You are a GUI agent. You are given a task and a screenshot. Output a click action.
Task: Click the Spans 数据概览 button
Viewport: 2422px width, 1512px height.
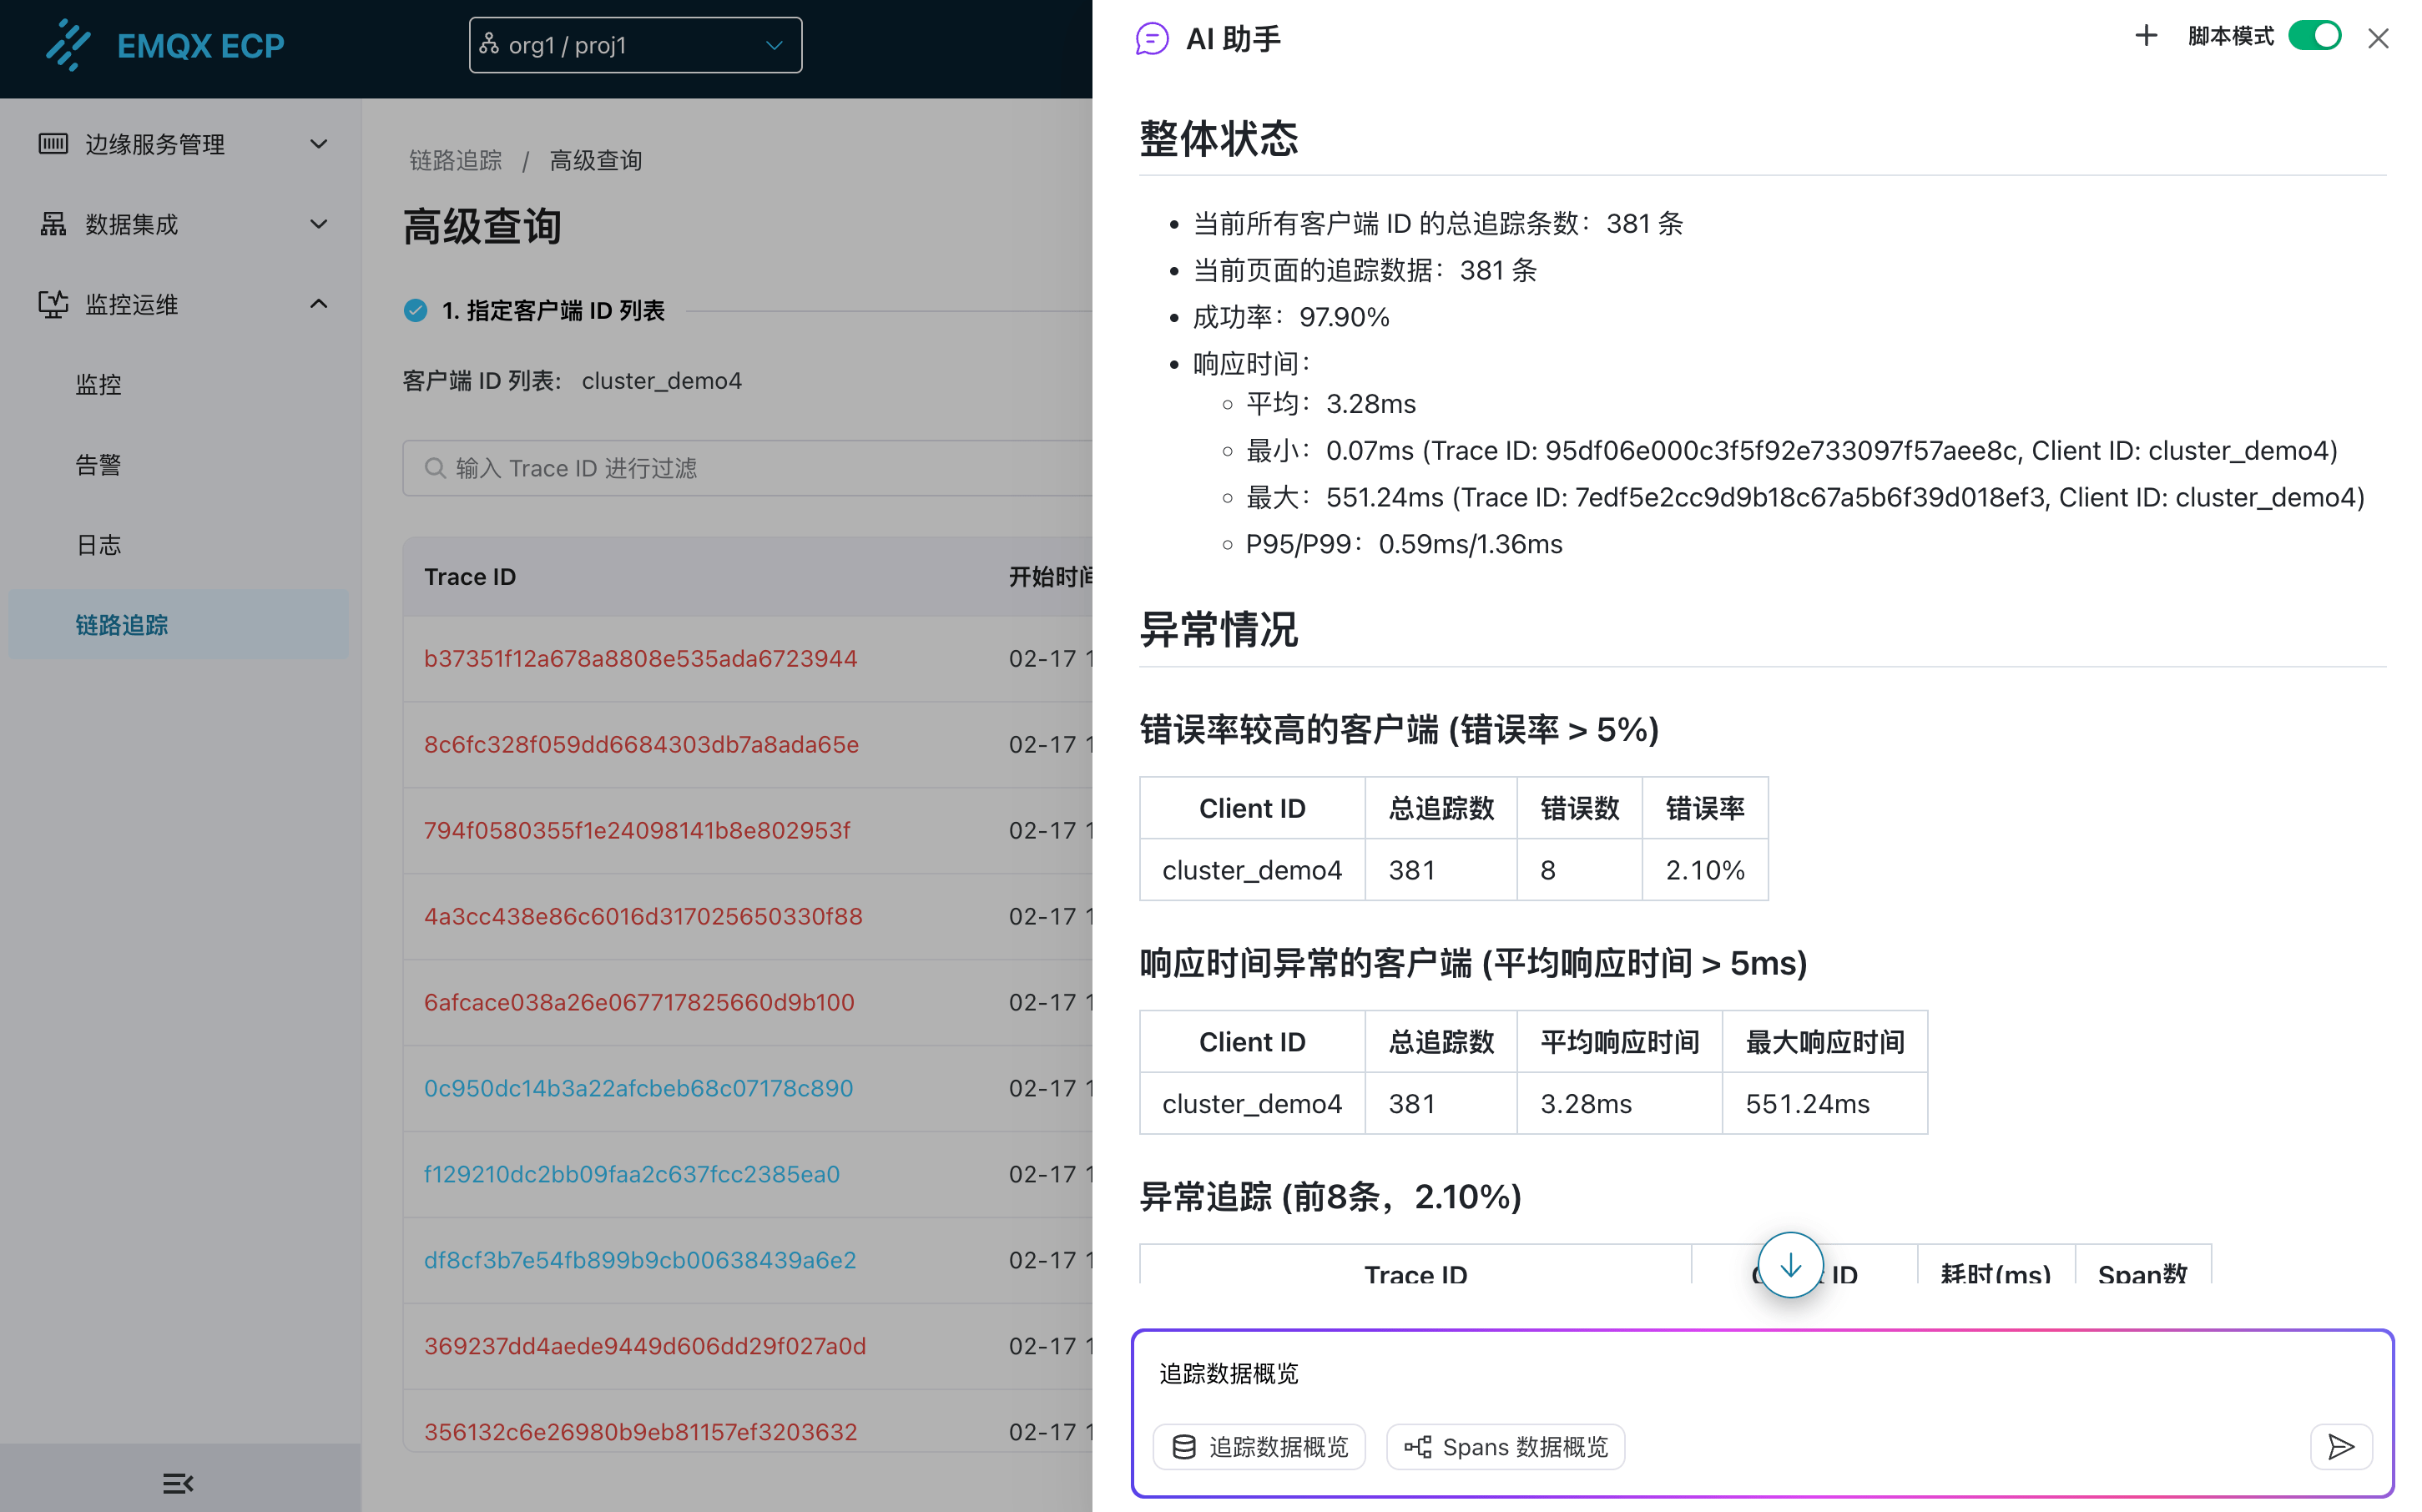click(x=1505, y=1446)
